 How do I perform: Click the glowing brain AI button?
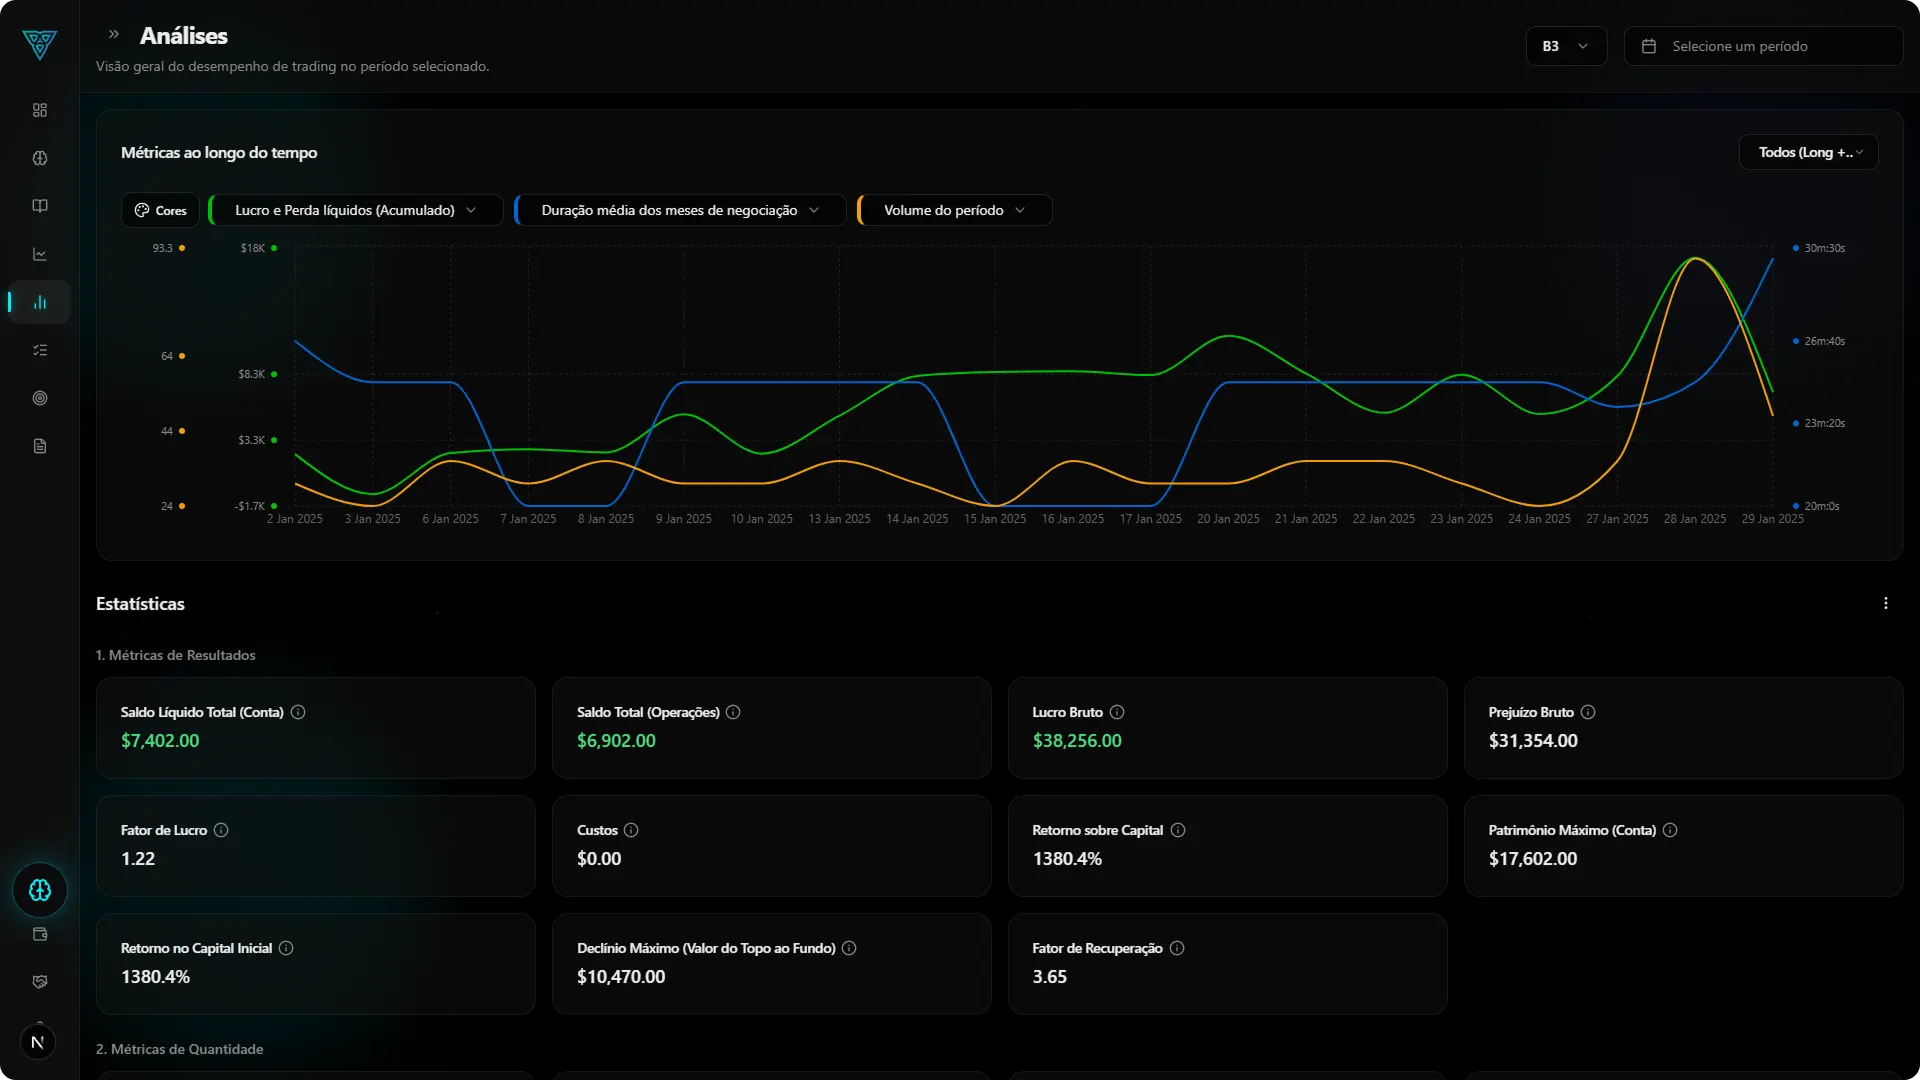coord(40,890)
